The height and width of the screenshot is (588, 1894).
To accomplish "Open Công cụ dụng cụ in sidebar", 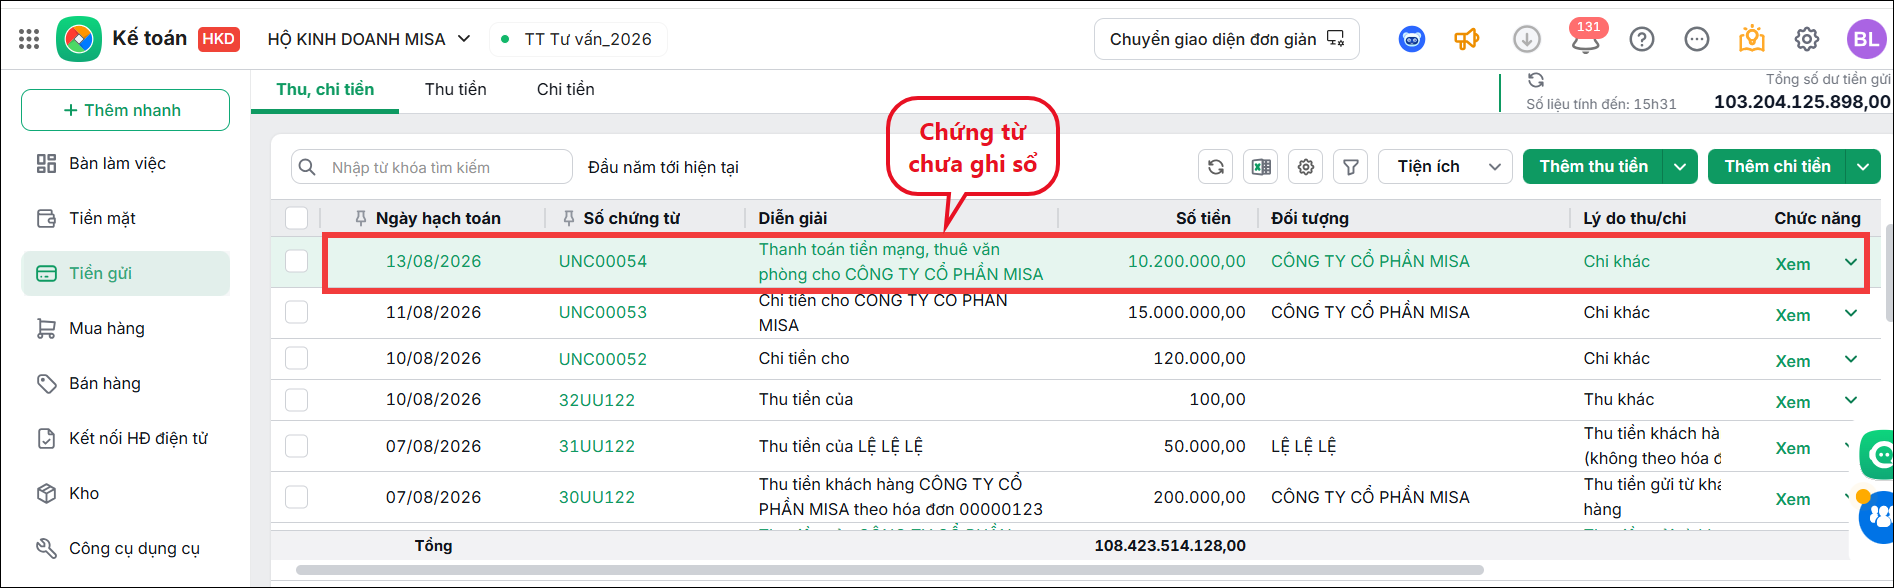I will 125,548.
